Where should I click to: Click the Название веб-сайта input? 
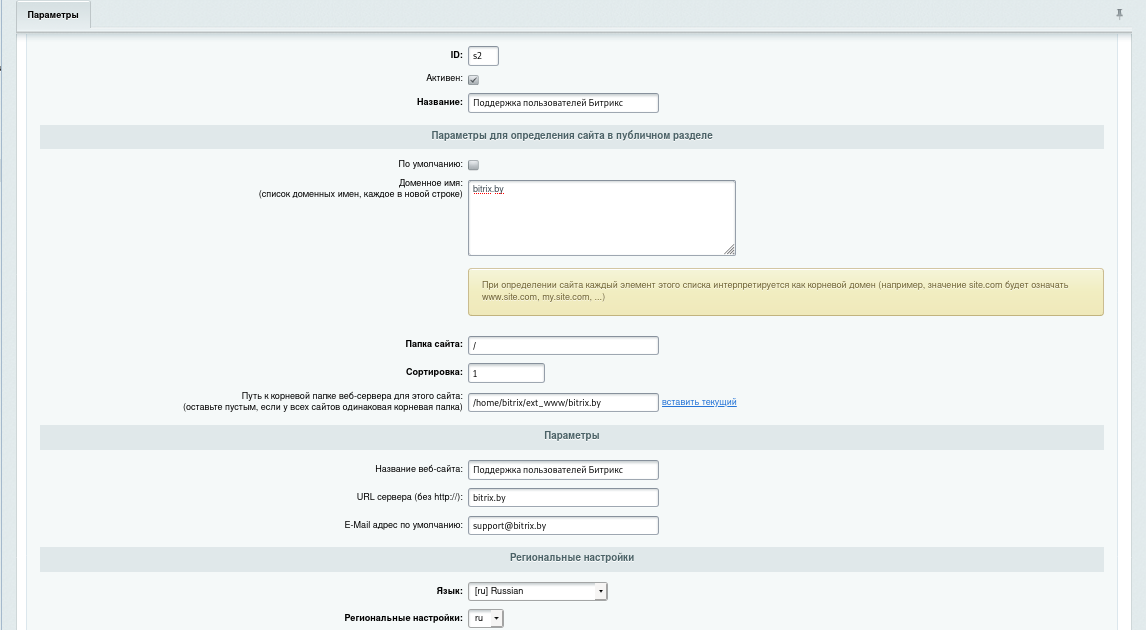[563, 470]
